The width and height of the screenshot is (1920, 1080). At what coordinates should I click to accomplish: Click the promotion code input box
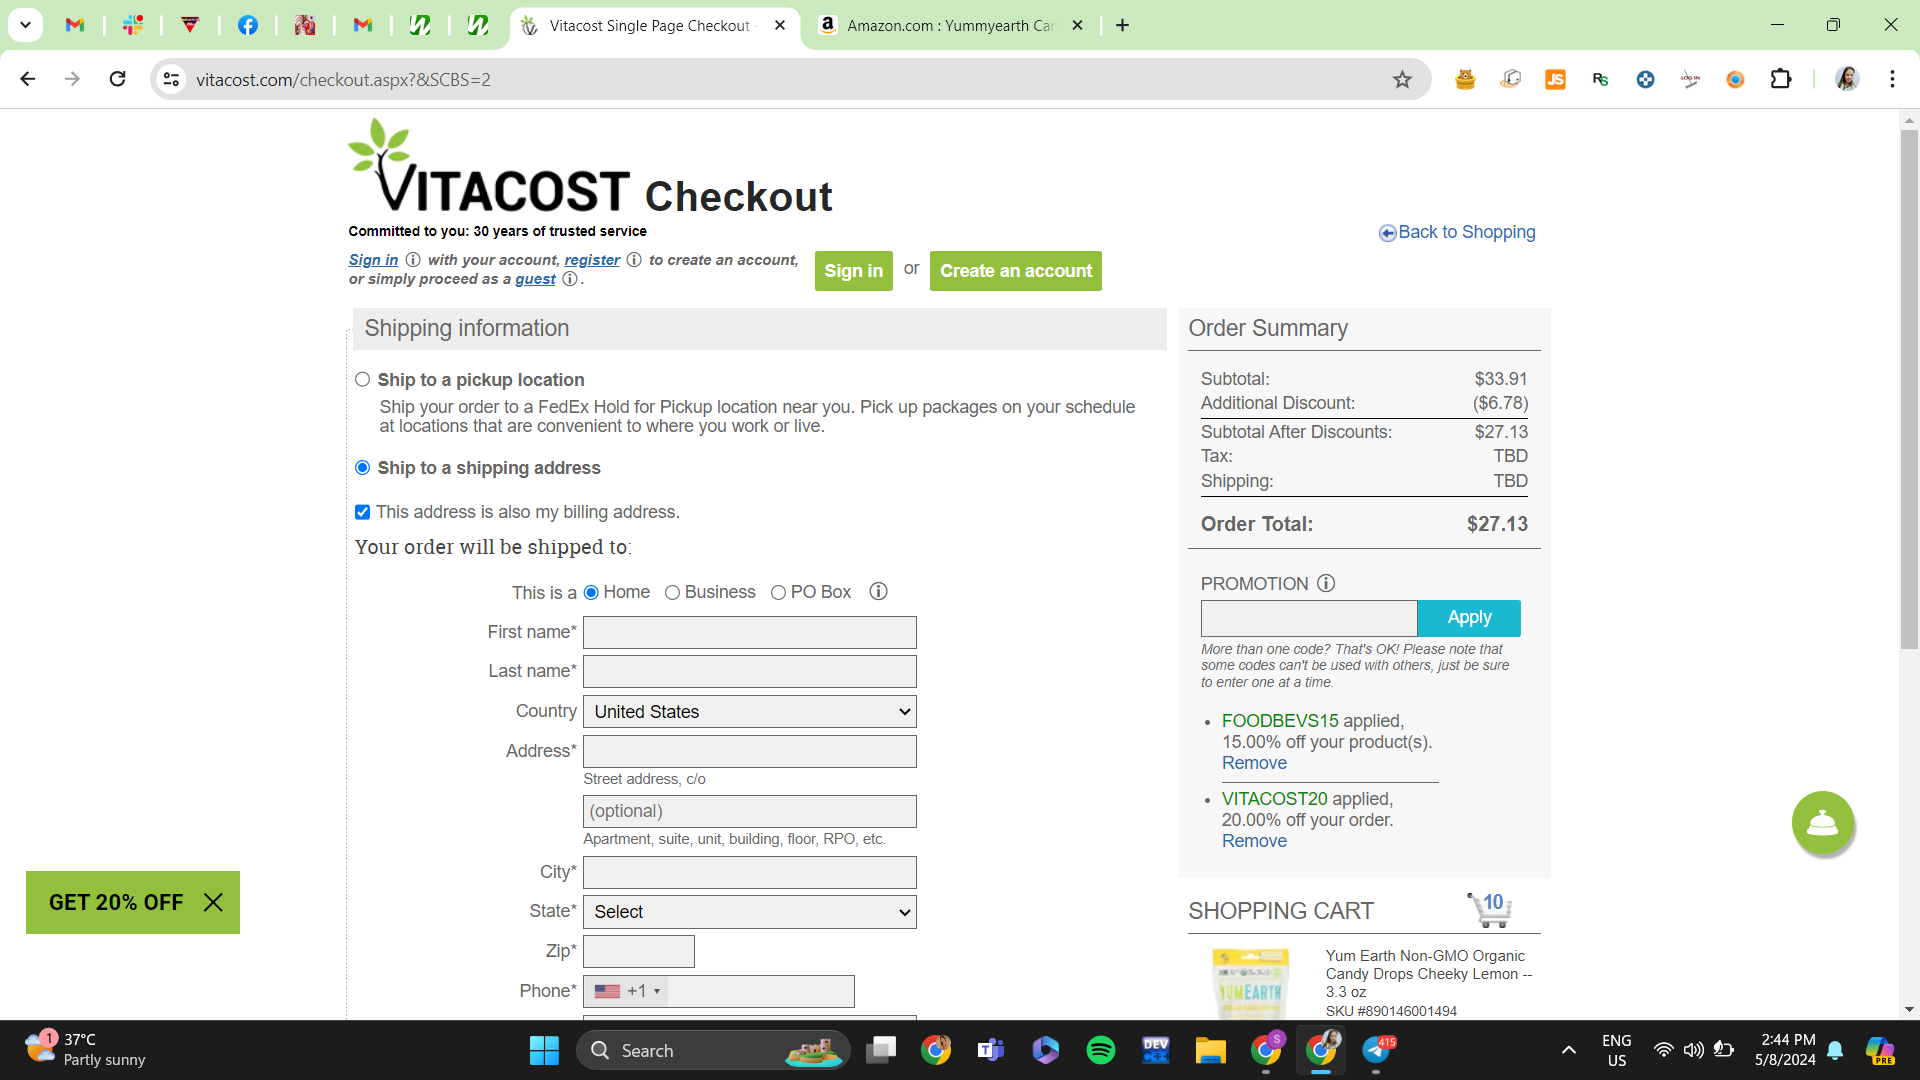1309,618
